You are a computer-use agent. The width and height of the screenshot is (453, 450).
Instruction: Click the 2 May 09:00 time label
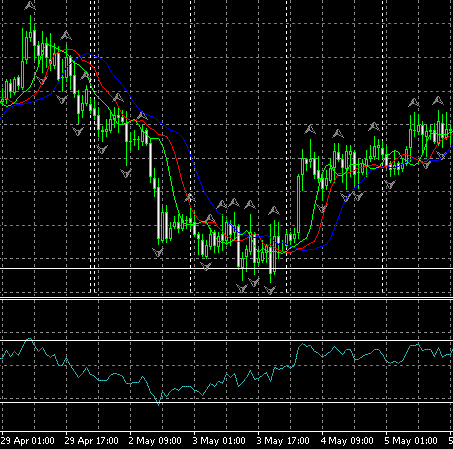(x=155, y=441)
